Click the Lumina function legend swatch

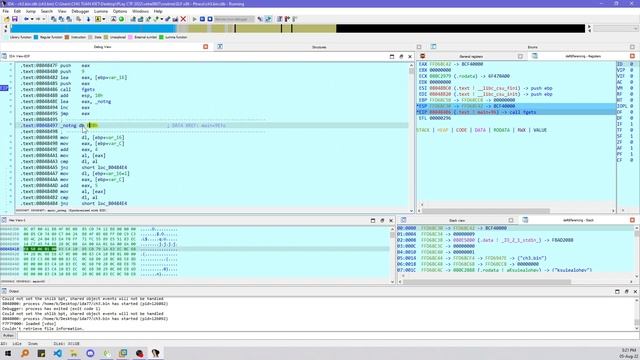coord(161,37)
